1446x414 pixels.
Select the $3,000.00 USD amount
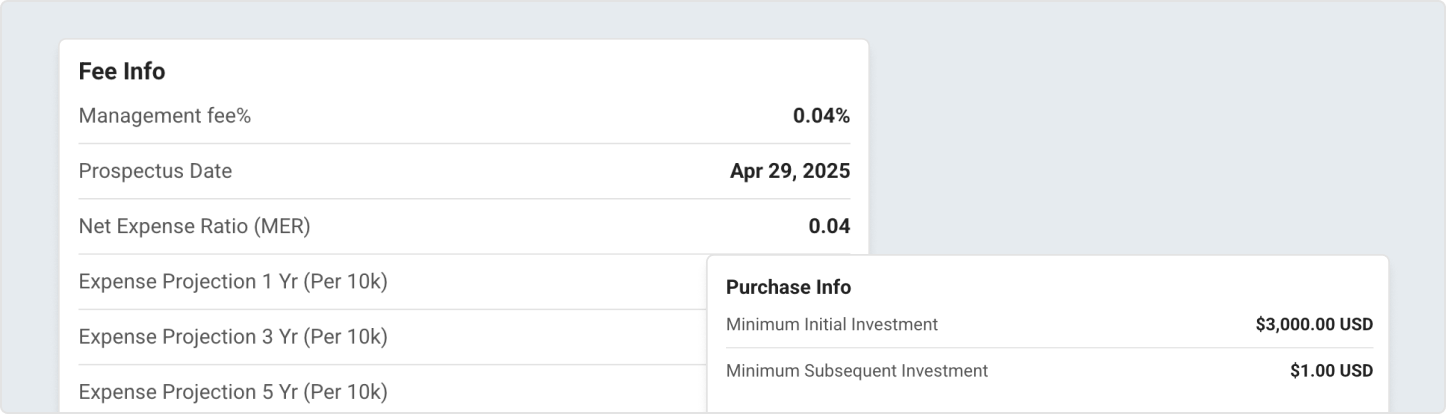tap(1314, 325)
